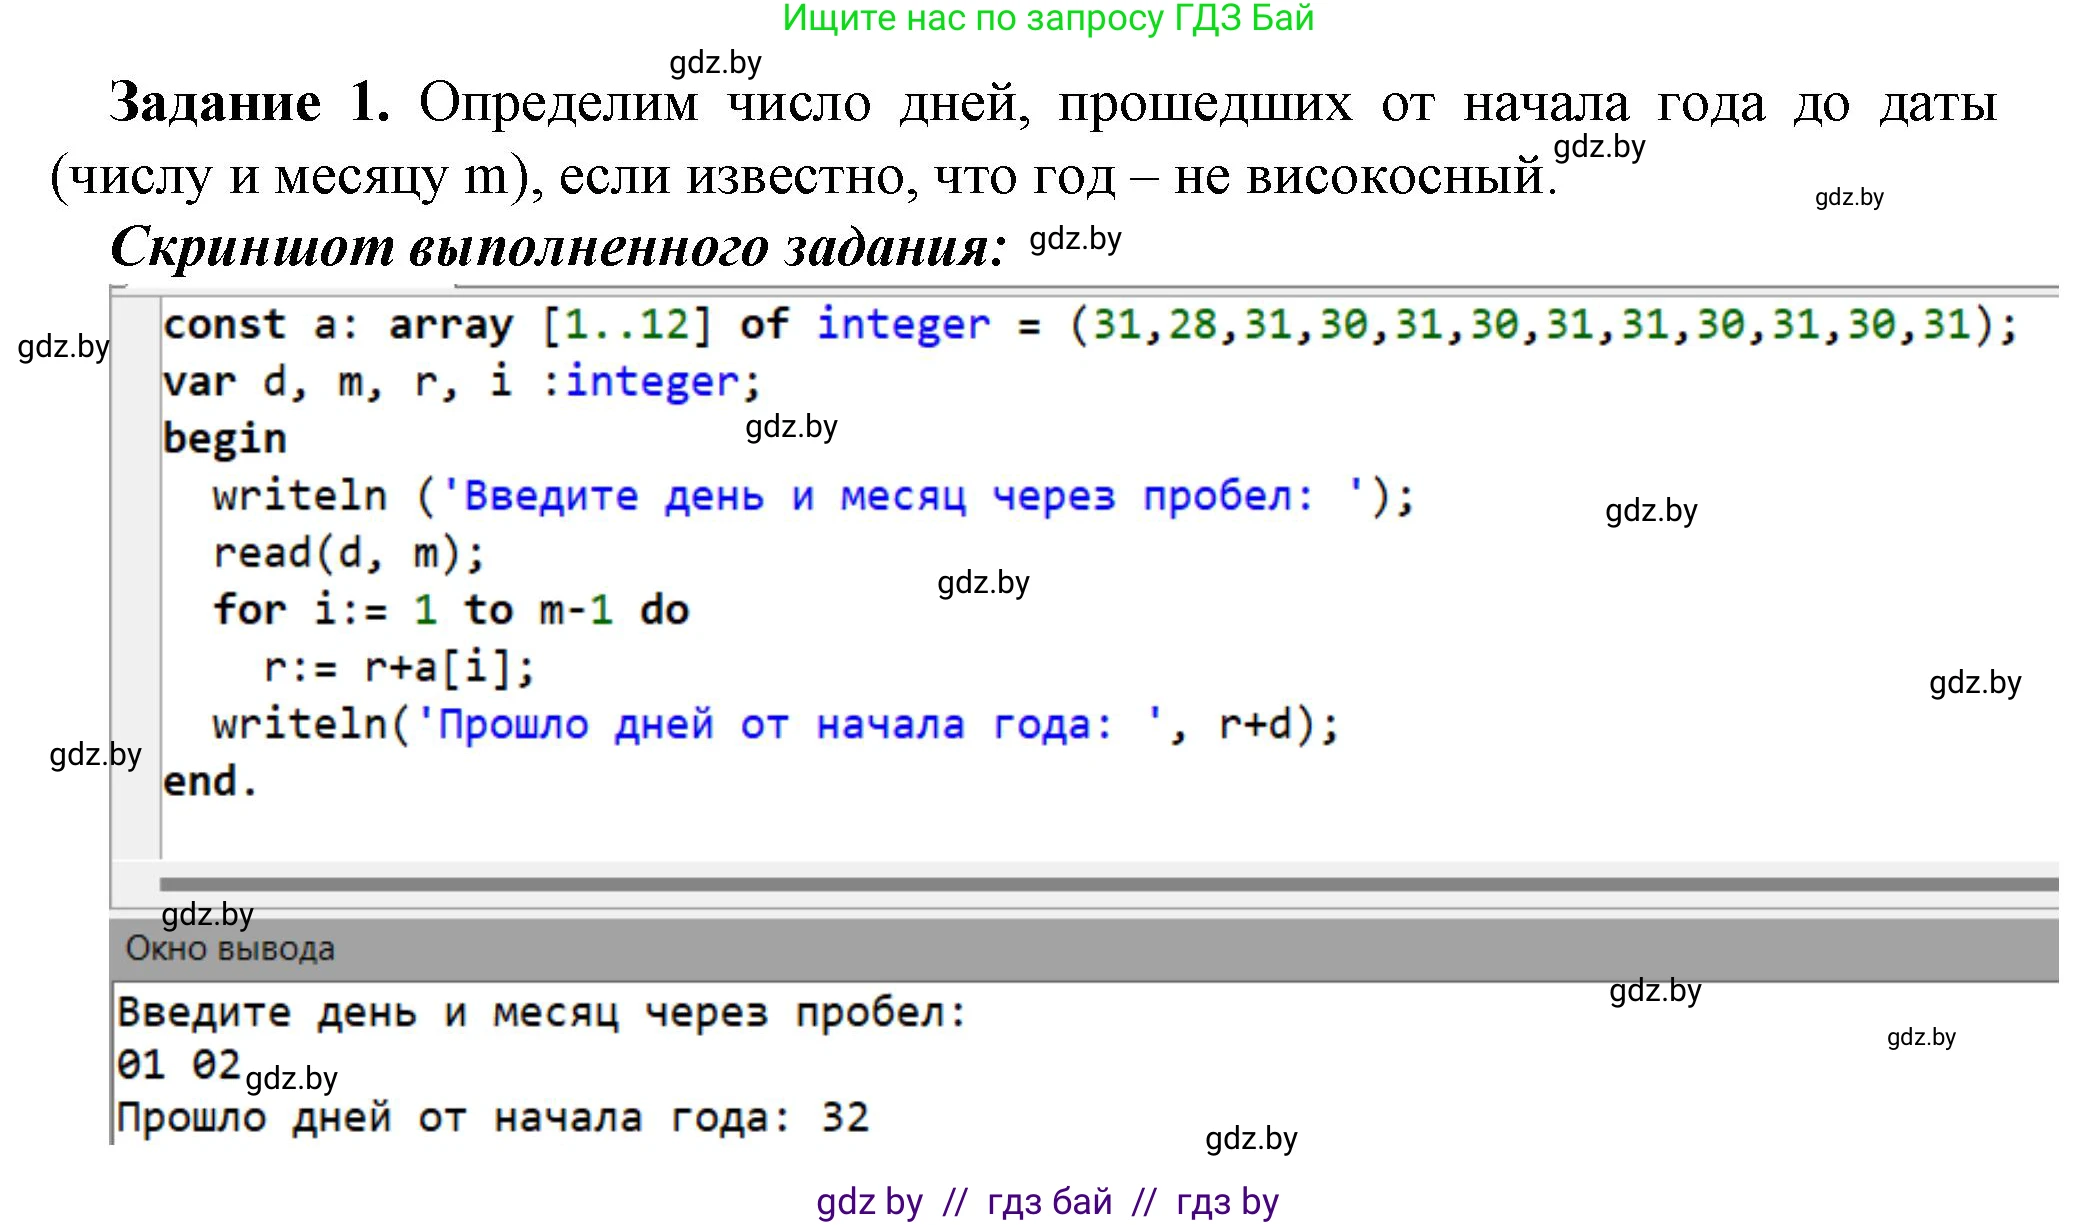Viewport: 2099px width, 1225px height.
Task: Click the prompt line in the output window
Action: [x=541, y=1013]
